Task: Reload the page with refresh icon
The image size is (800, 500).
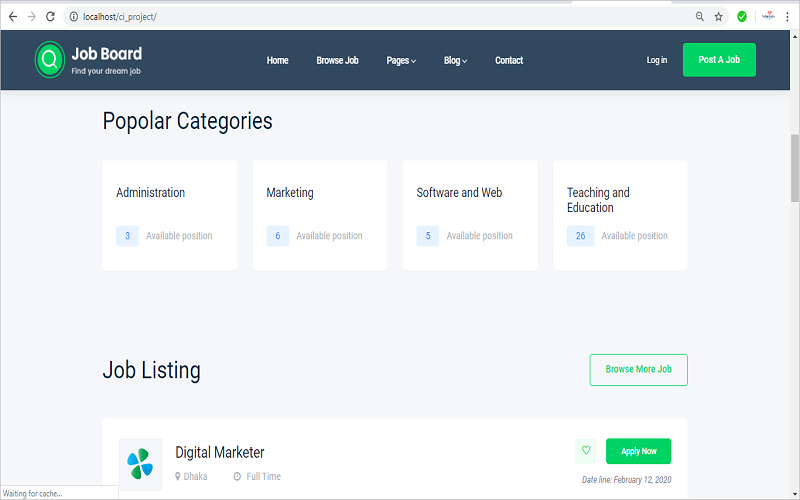Action: (50, 17)
